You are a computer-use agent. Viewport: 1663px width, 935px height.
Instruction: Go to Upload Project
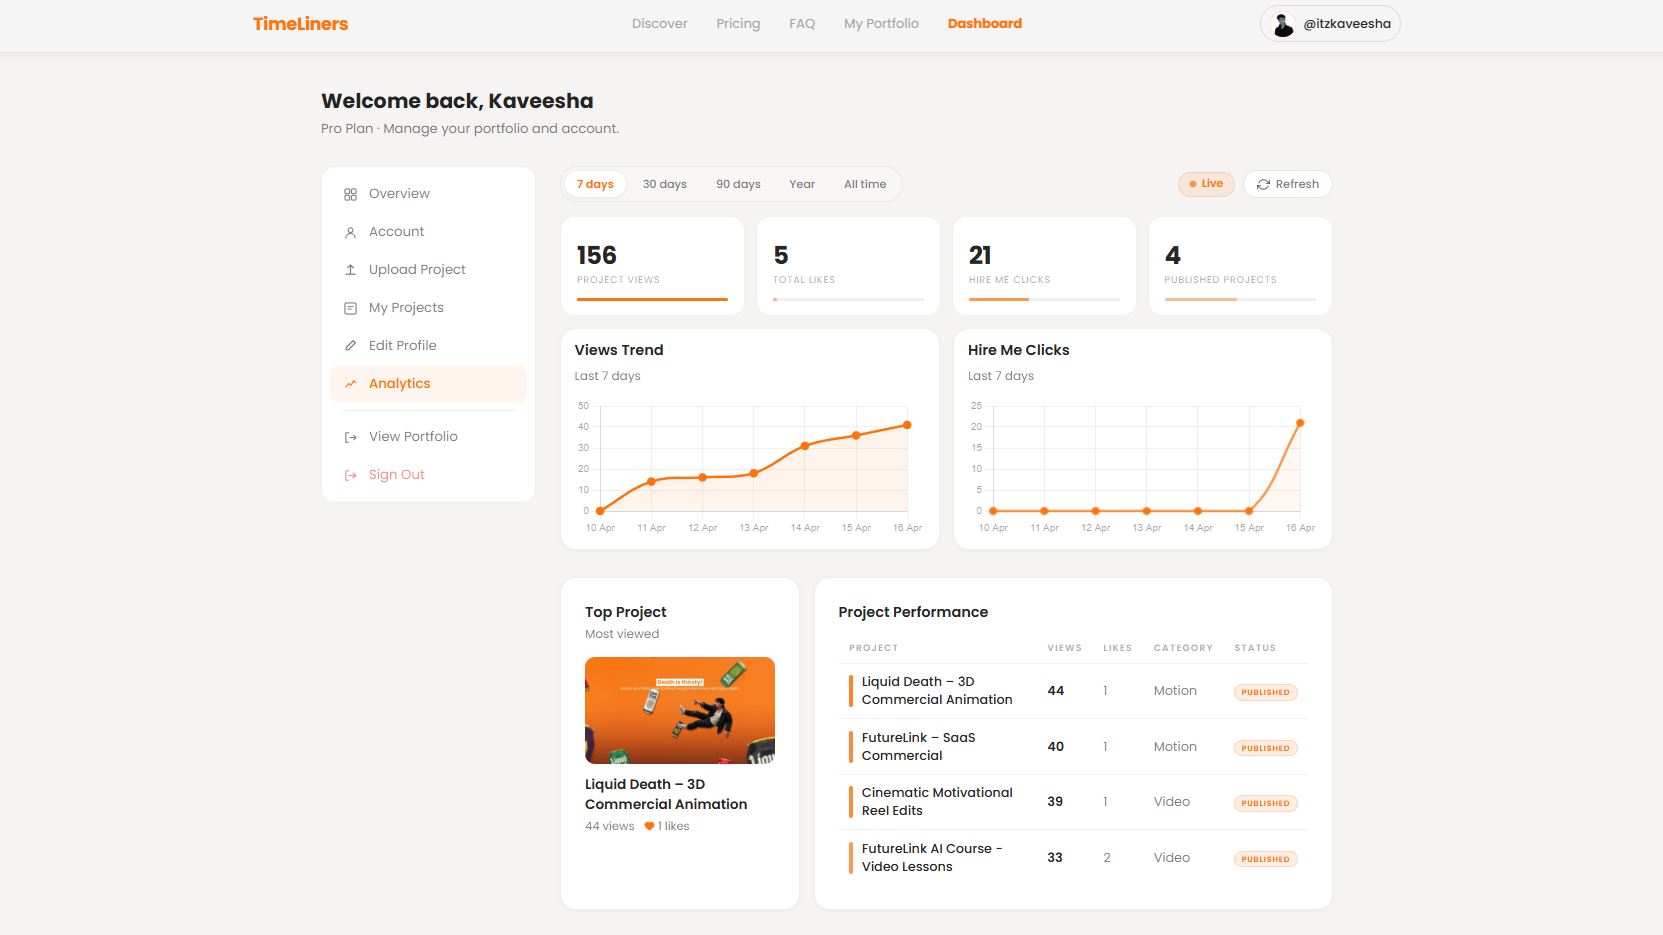(x=428, y=270)
